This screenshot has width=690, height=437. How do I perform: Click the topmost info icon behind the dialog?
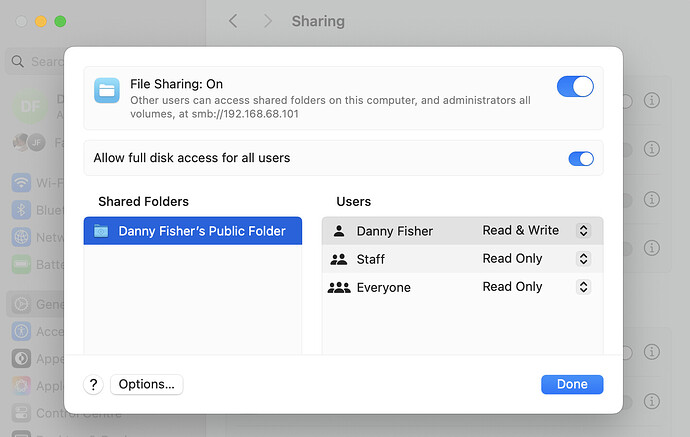652,101
